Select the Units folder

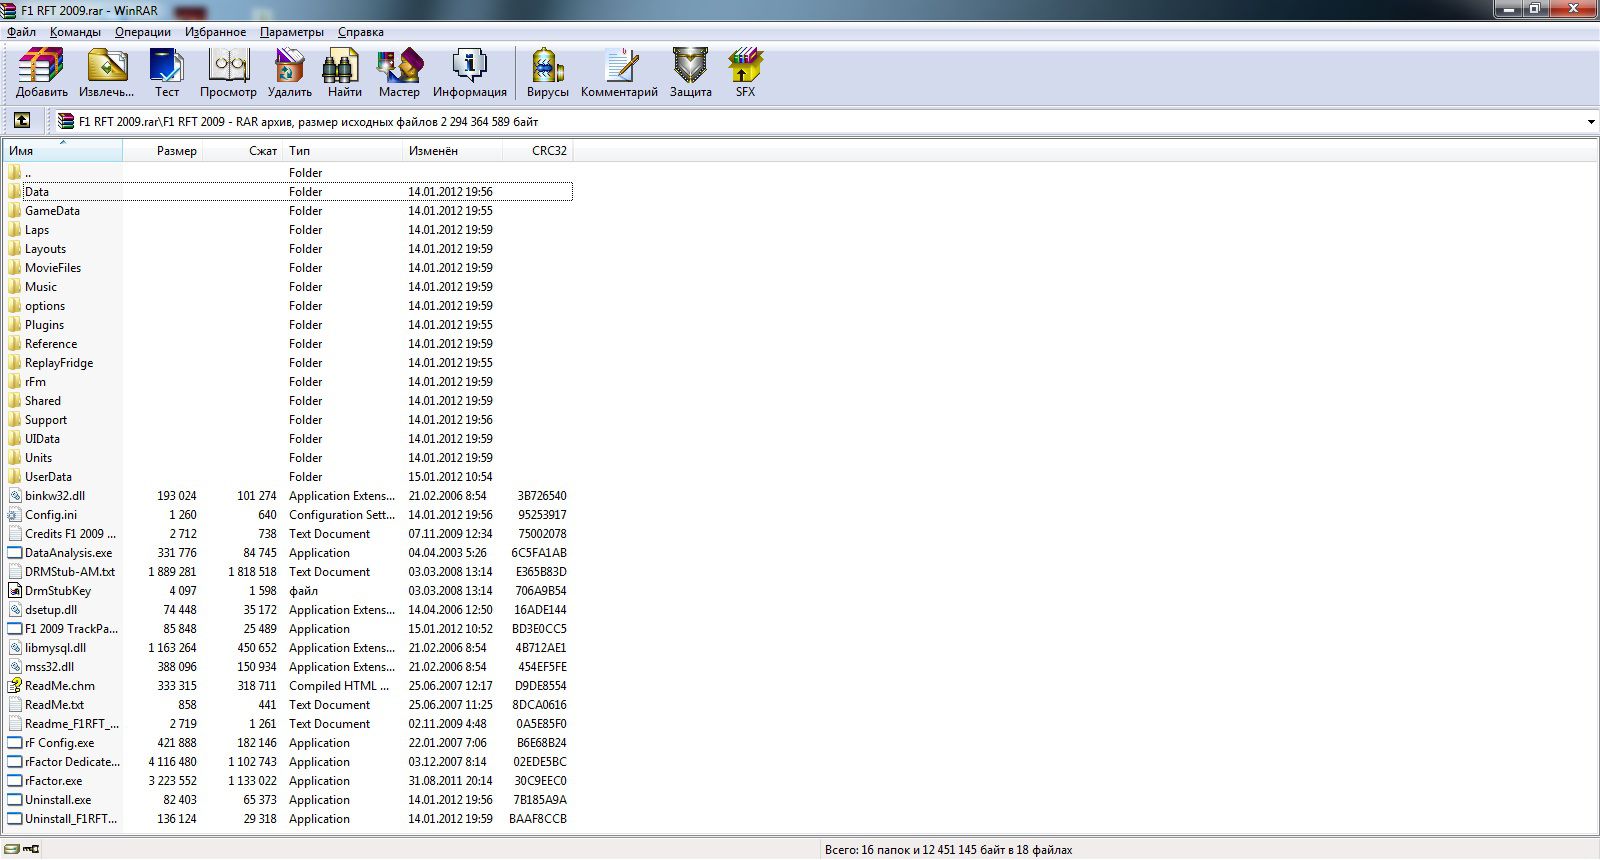(x=38, y=458)
